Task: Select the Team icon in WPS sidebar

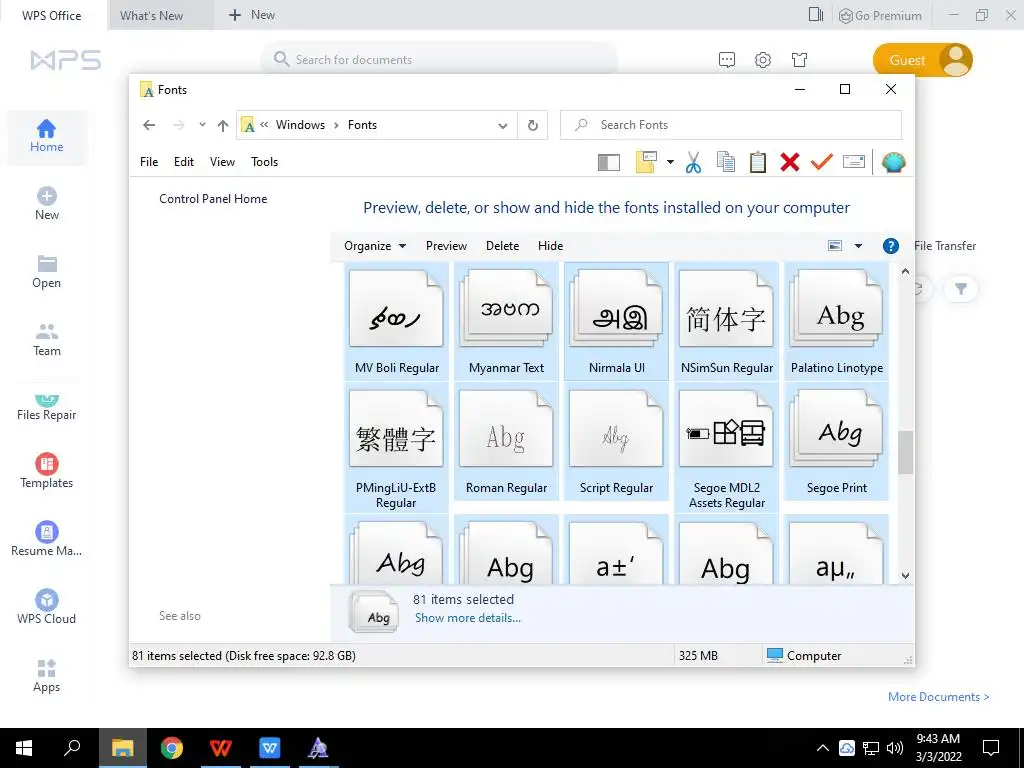Action: [46, 331]
